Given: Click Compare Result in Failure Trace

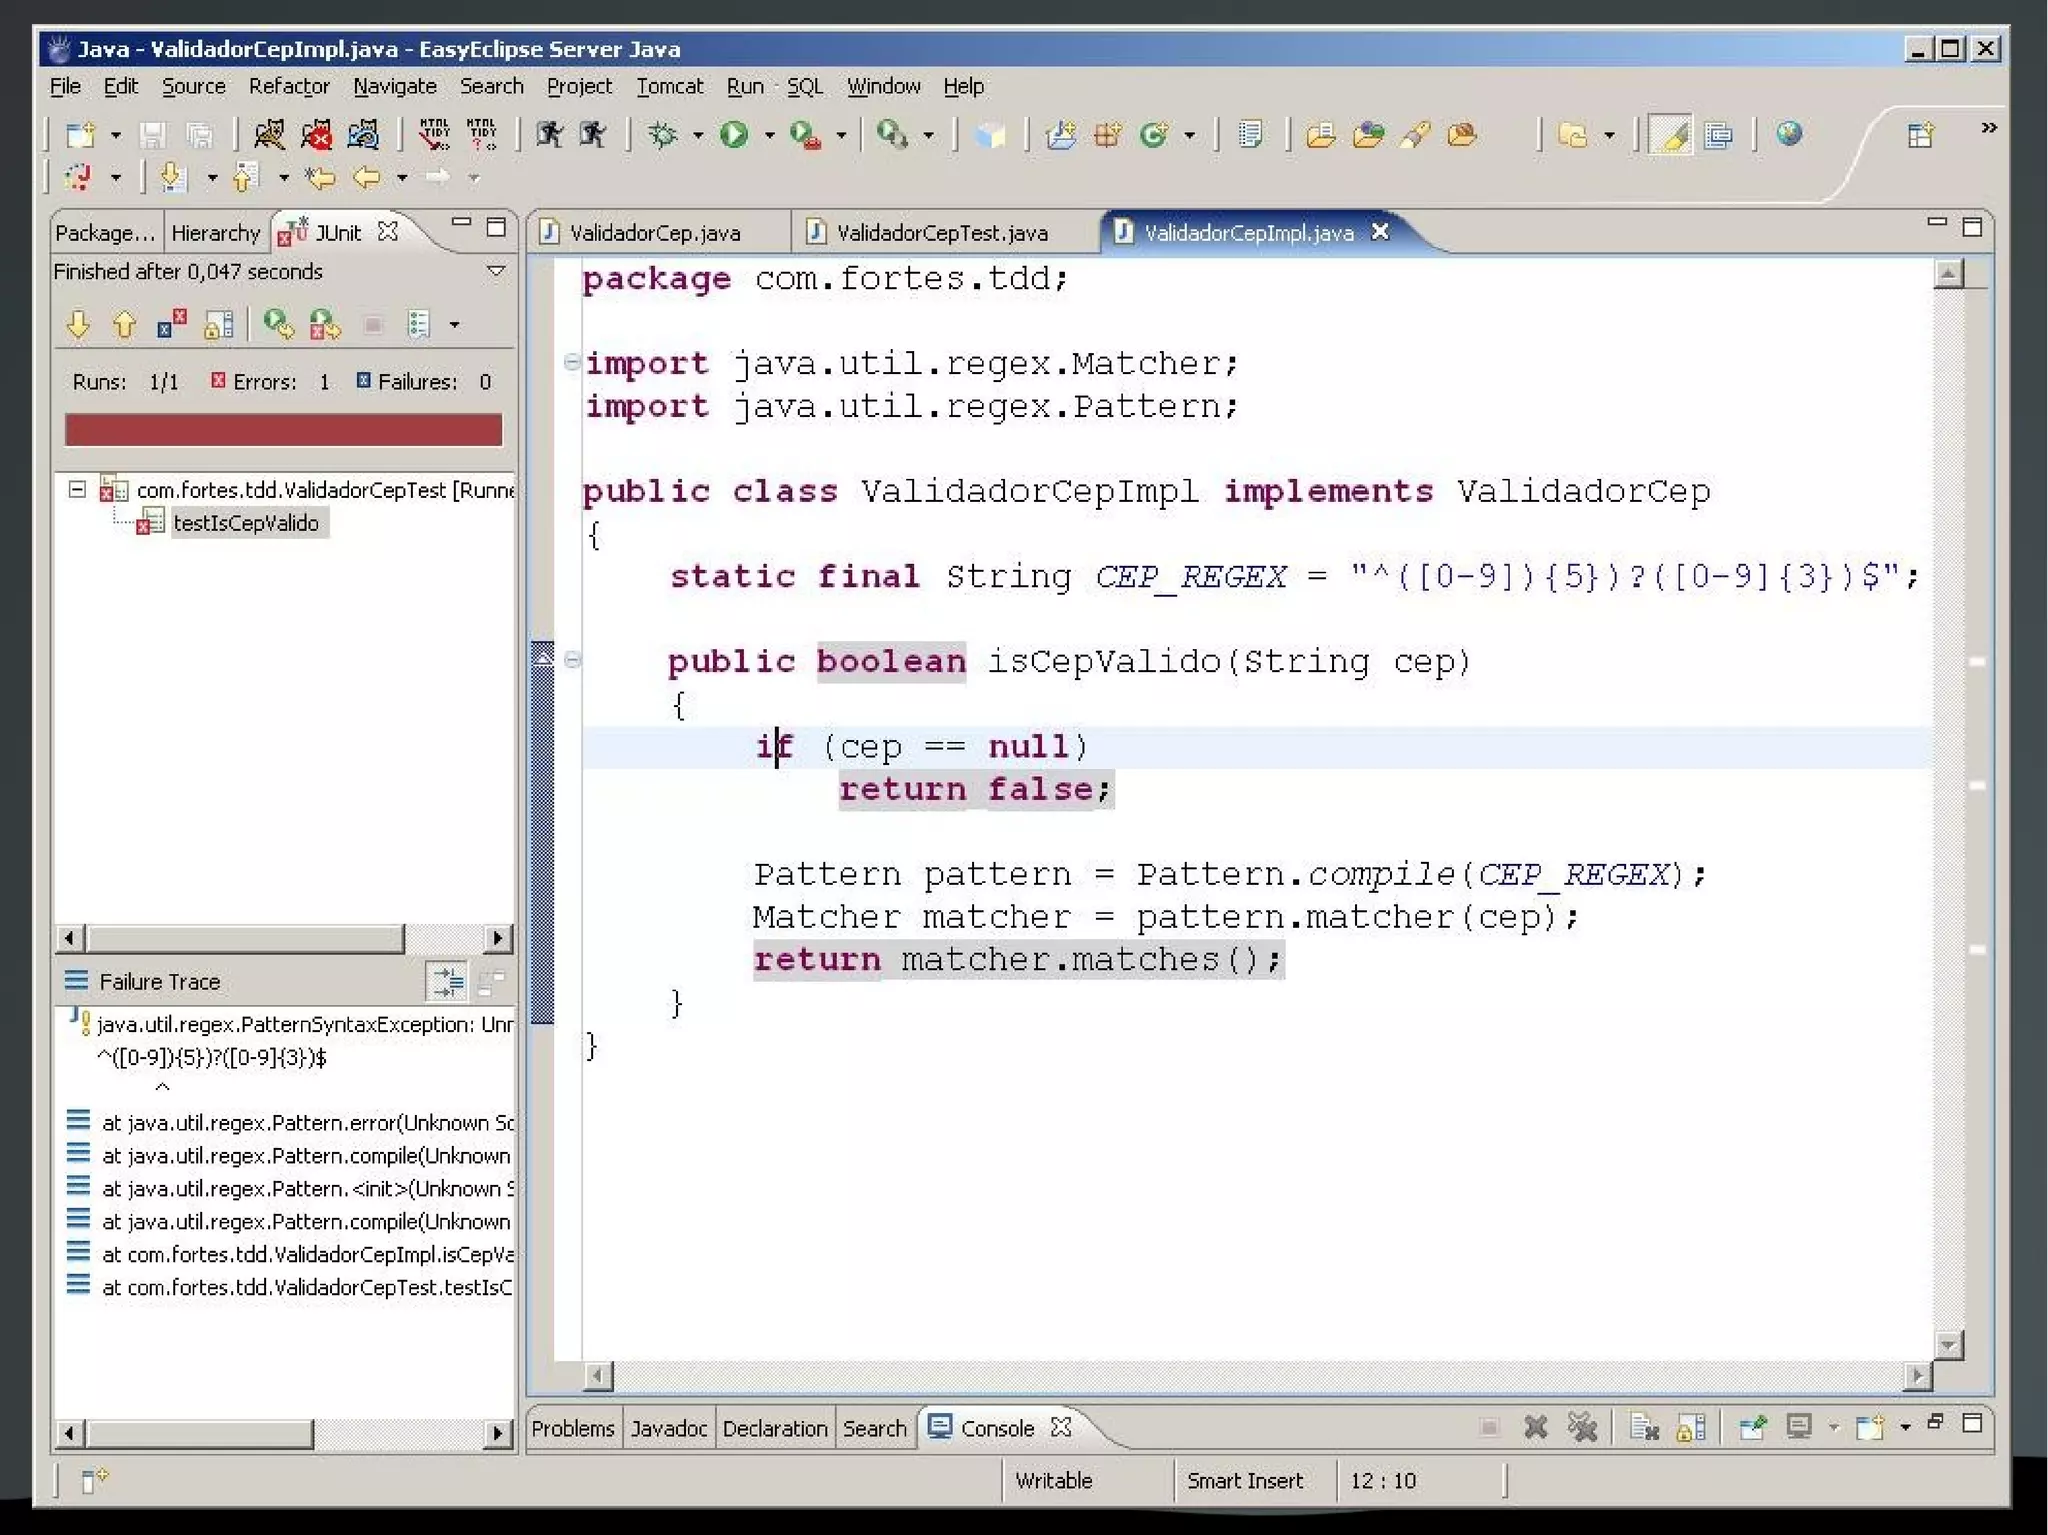Looking at the screenshot, I should 490,982.
